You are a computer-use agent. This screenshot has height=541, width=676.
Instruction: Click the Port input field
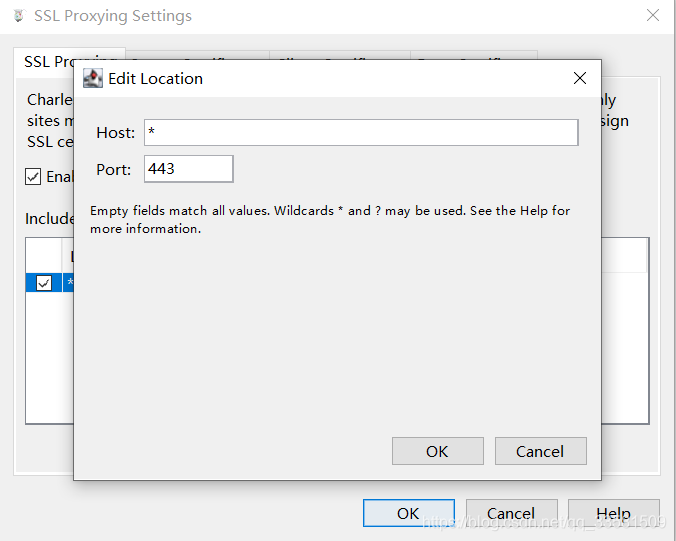point(188,169)
